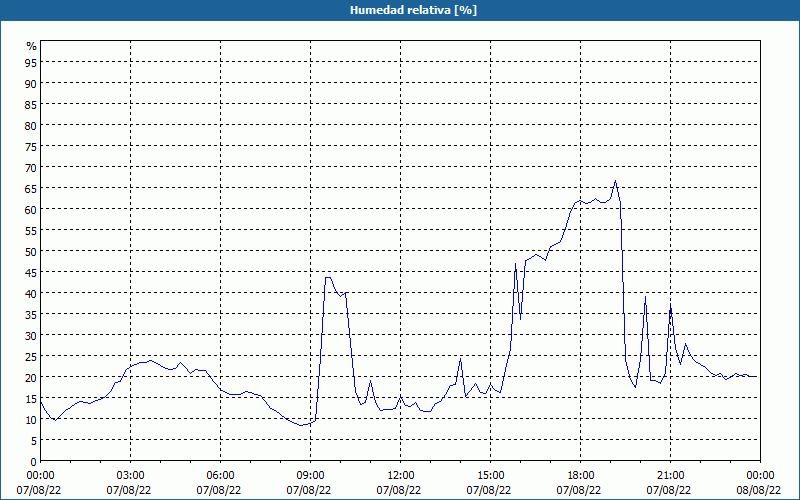Click the 50 vertical axis label
This screenshot has height=500, width=800.
(x=31, y=252)
